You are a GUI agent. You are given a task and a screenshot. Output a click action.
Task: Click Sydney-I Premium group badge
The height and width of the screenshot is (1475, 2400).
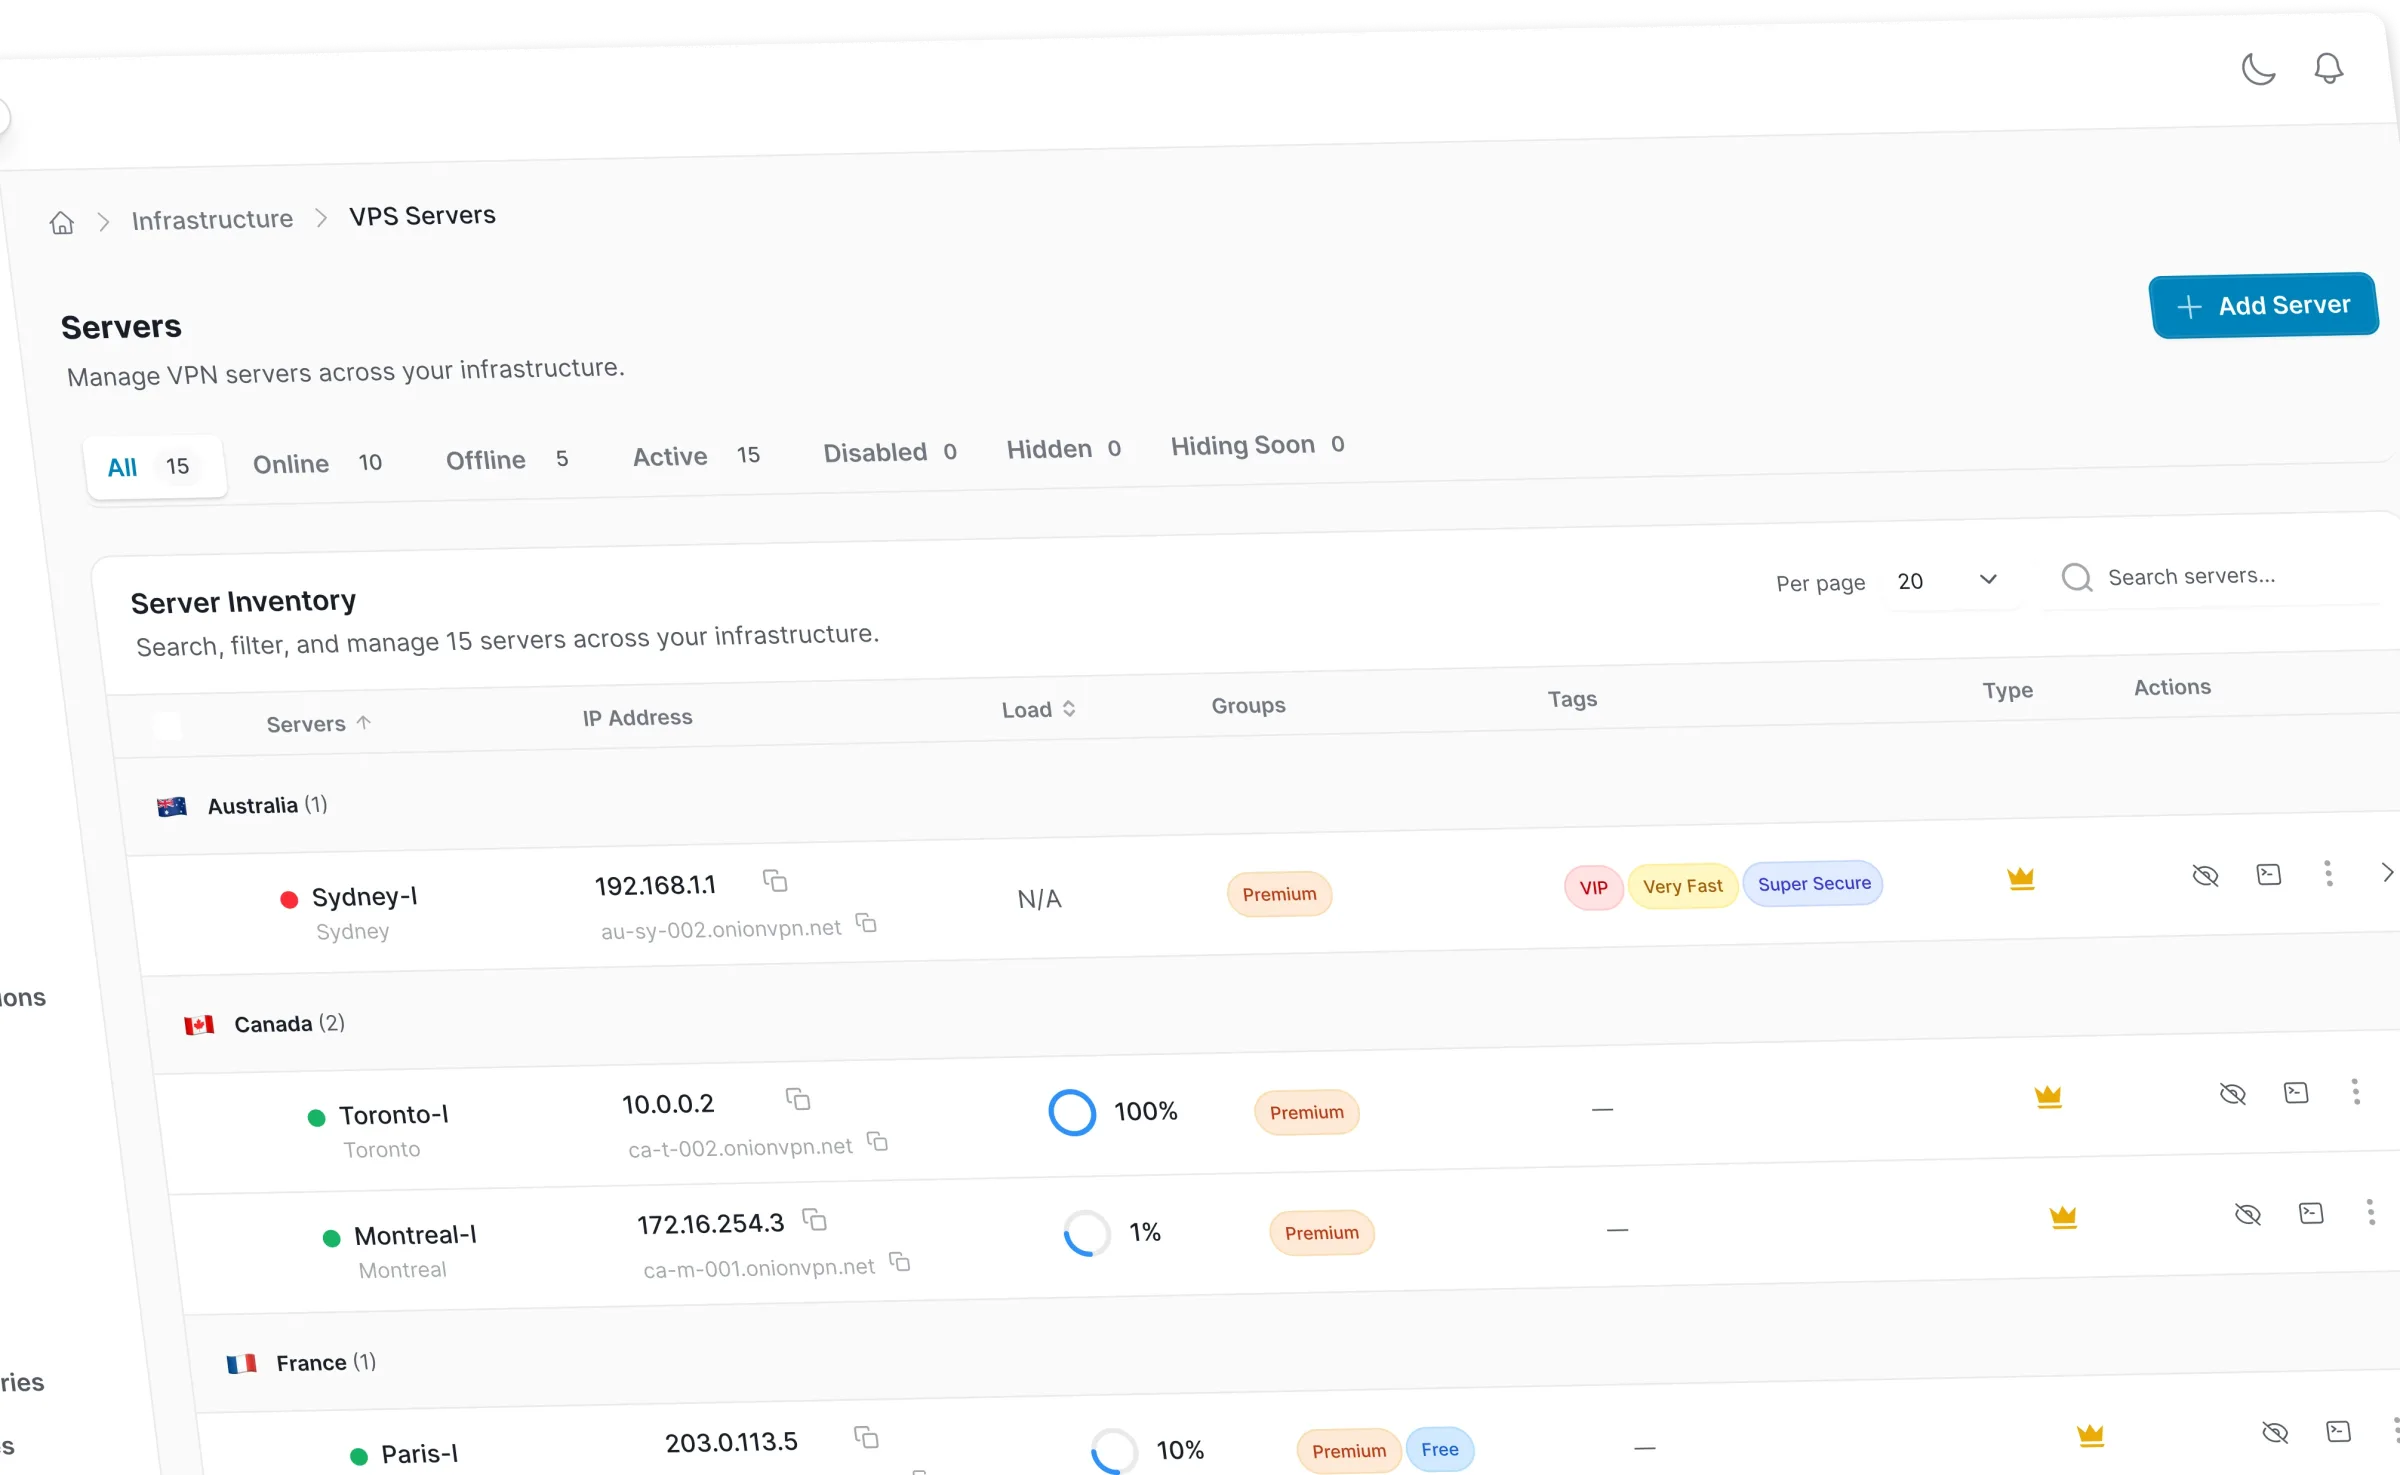[1279, 894]
